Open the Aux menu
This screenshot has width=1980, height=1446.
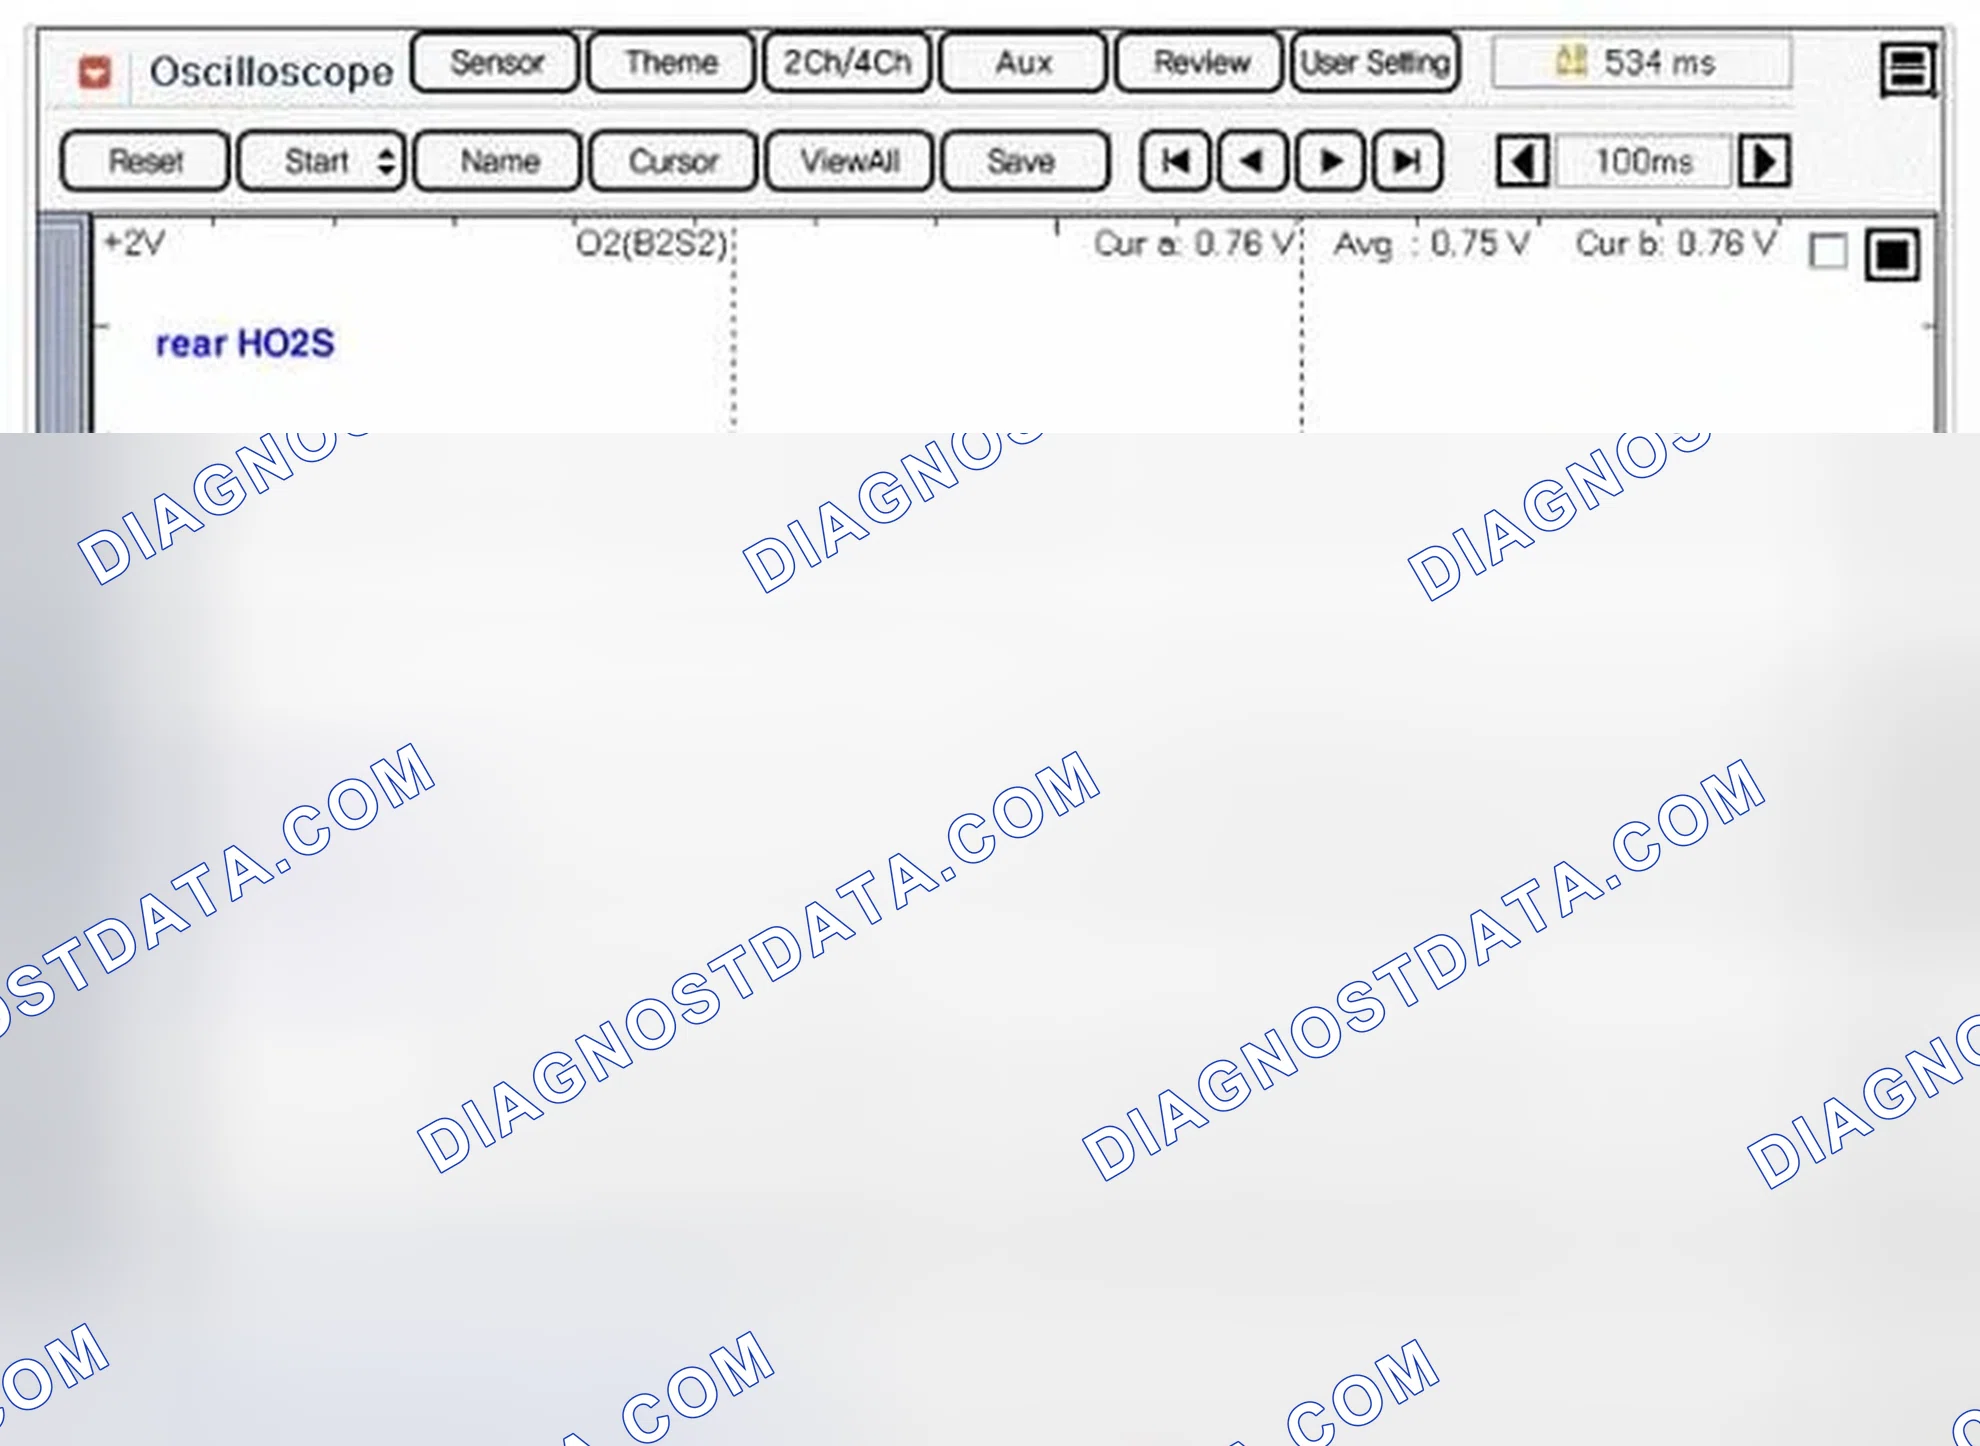pos(1023,63)
